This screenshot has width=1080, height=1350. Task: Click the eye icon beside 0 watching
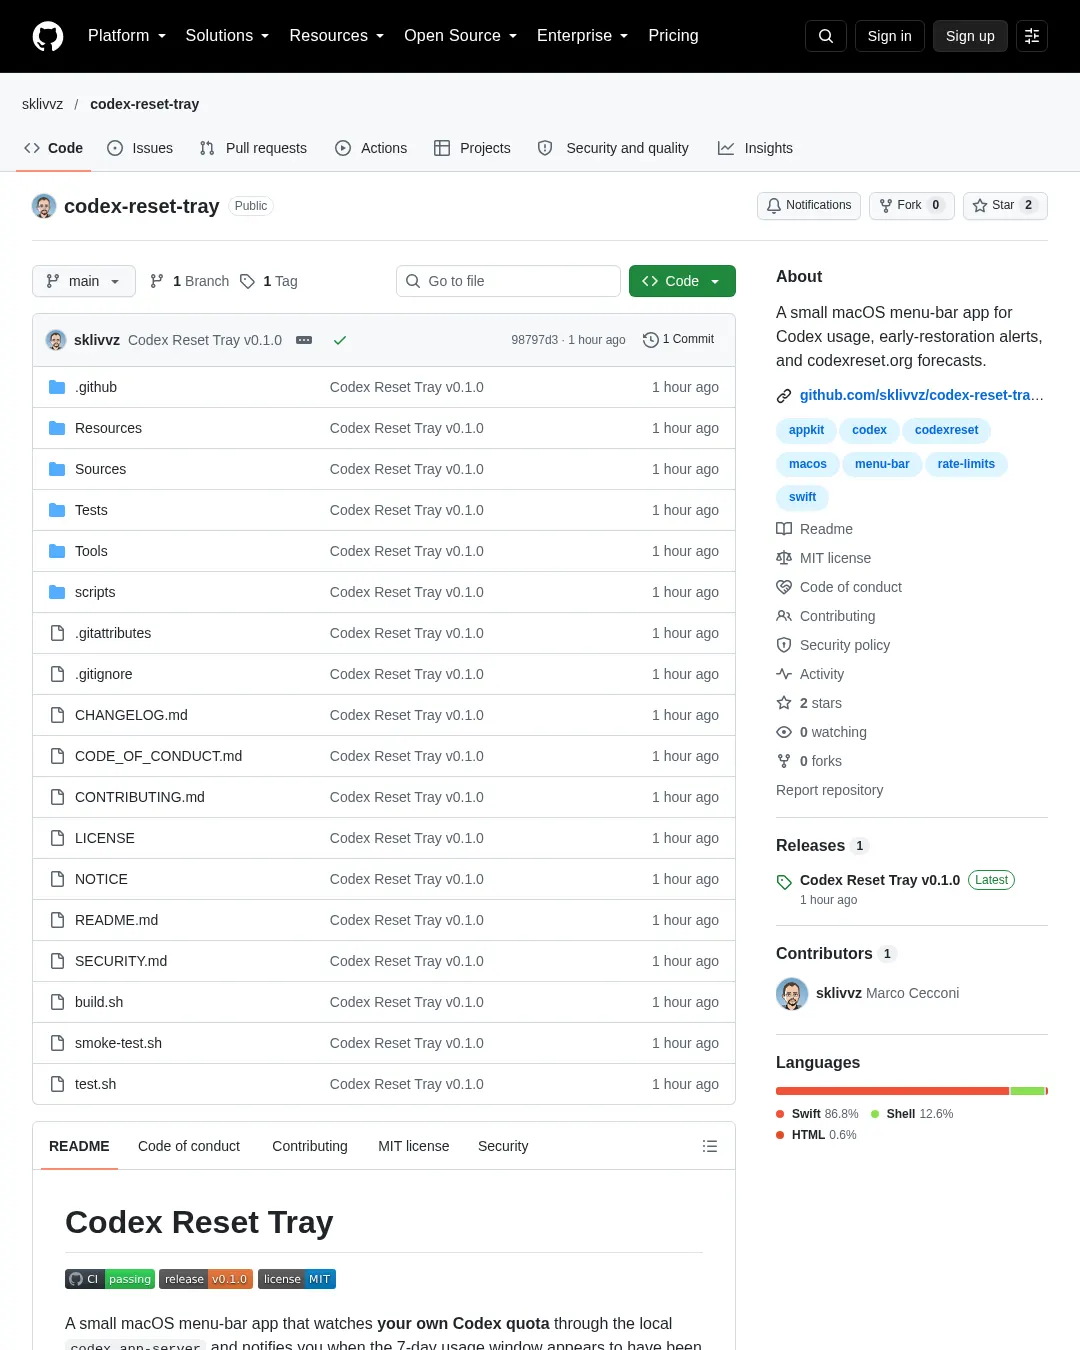click(x=784, y=732)
